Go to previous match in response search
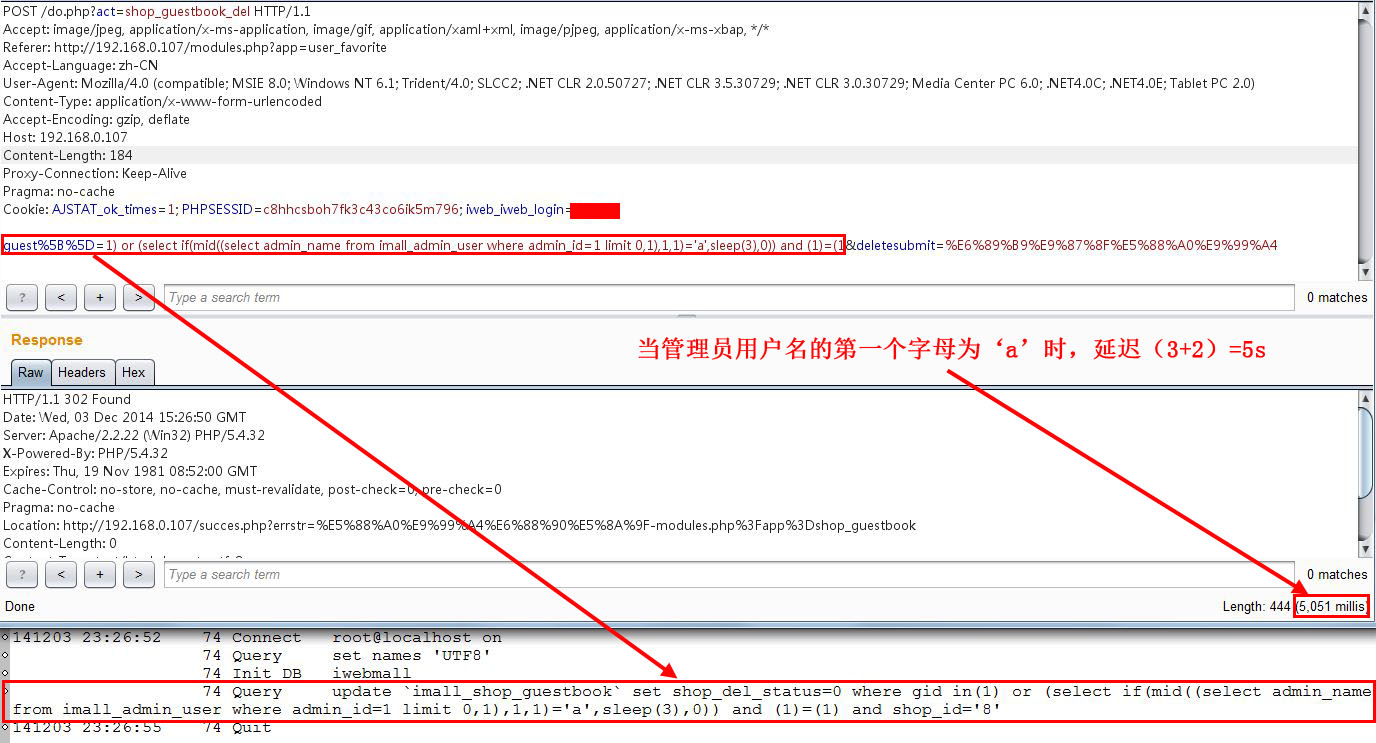This screenshot has width=1376, height=743. 61,574
